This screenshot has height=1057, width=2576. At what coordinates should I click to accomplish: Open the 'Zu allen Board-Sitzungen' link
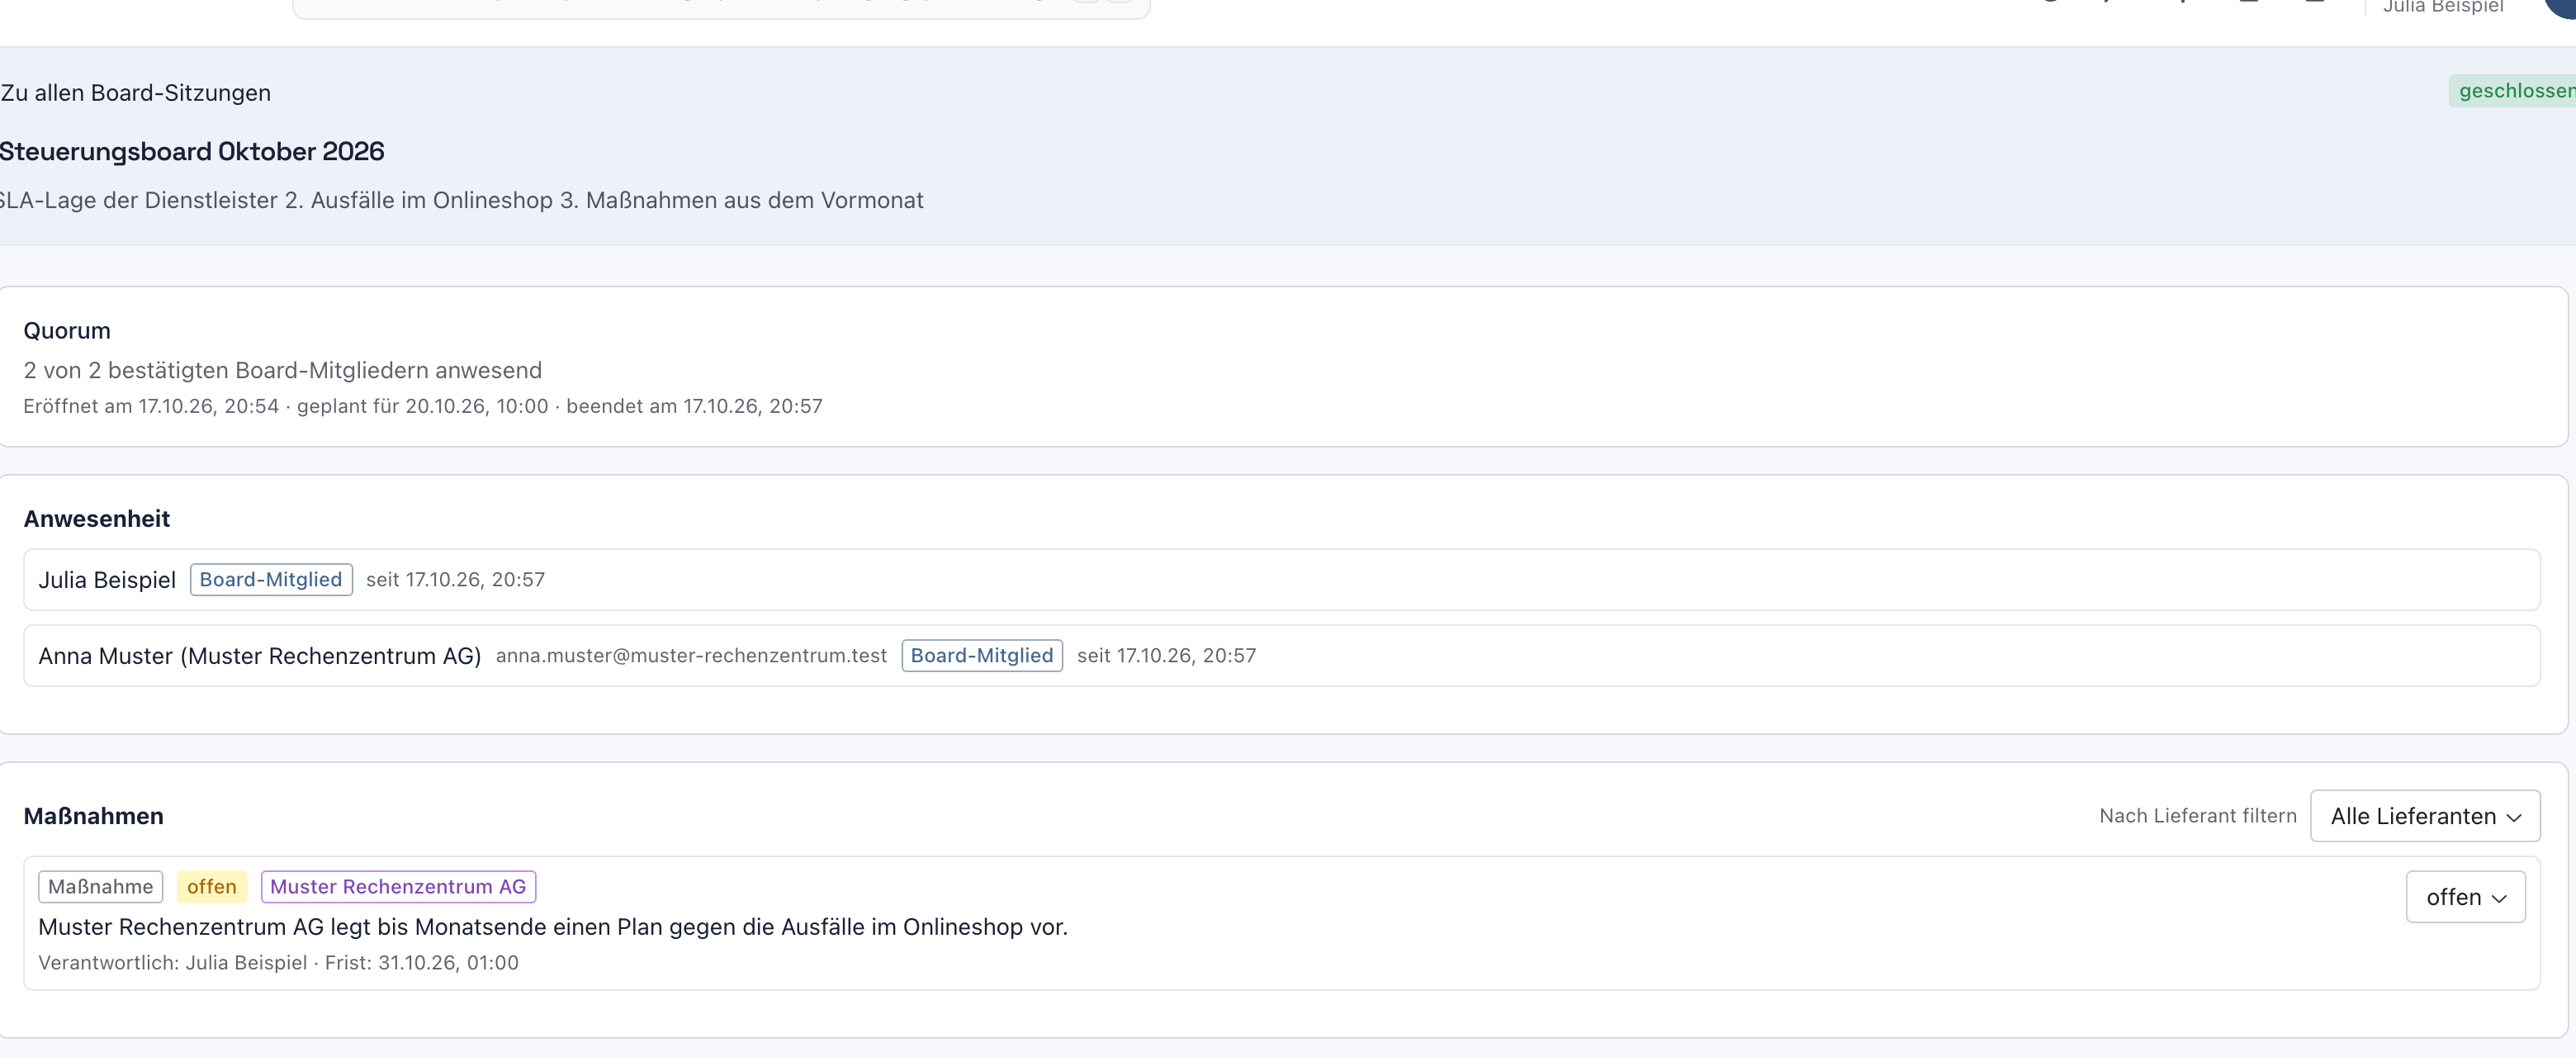(x=135, y=93)
